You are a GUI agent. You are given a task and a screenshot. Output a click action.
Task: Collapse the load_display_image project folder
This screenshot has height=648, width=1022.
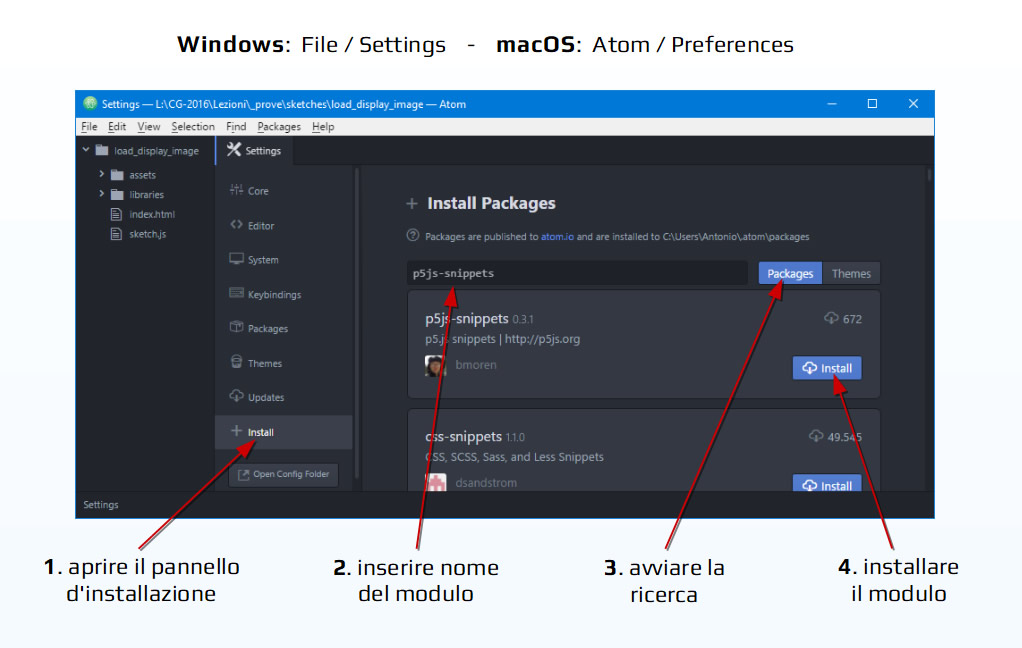click(86, 150)
